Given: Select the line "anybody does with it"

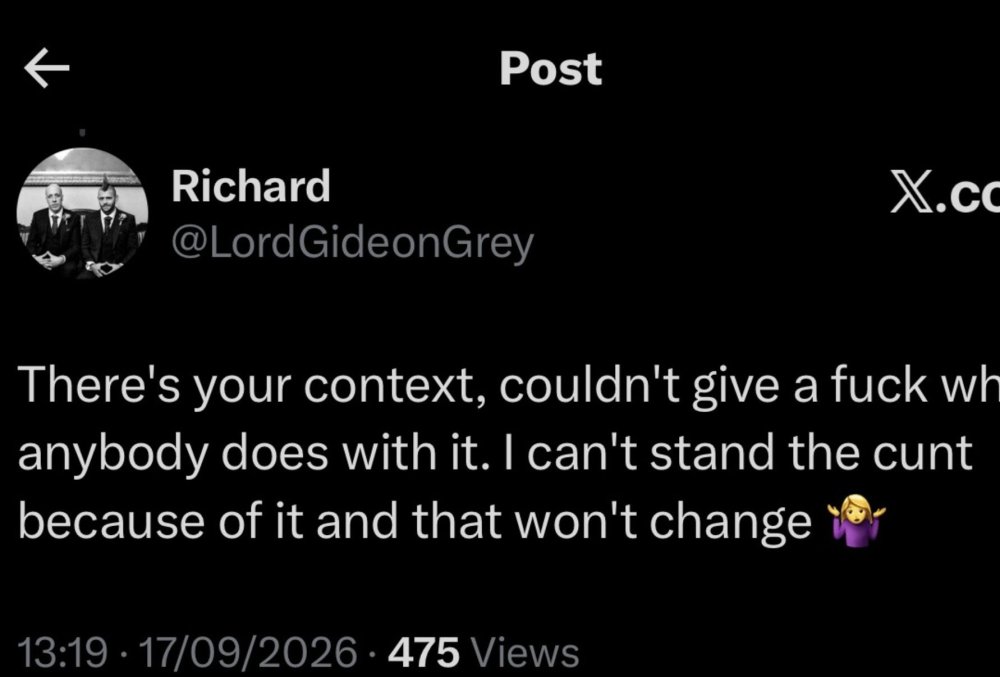Looking at the screenshot, I should 495,455.
